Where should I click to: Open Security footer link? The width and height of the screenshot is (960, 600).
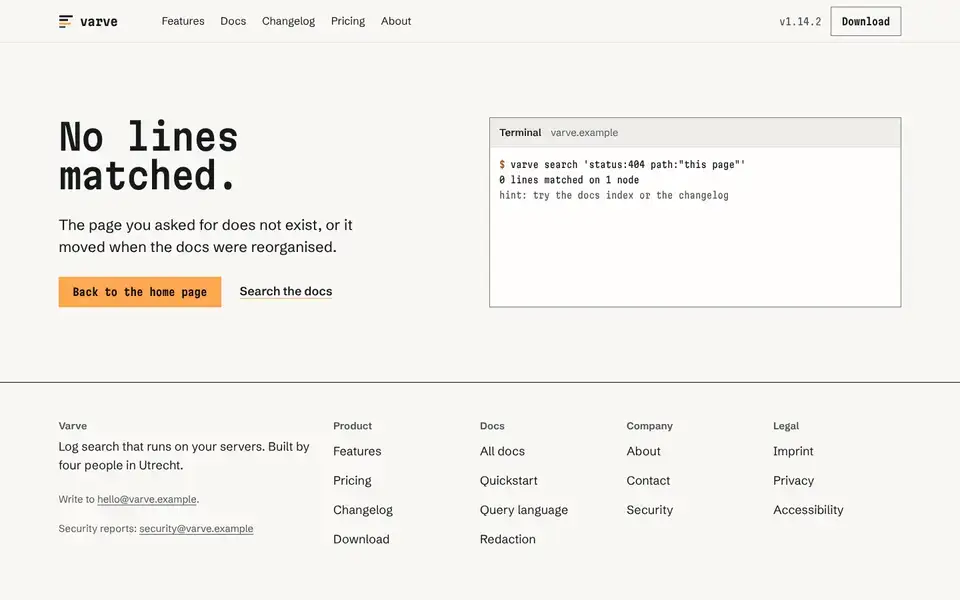click(650, 510)
